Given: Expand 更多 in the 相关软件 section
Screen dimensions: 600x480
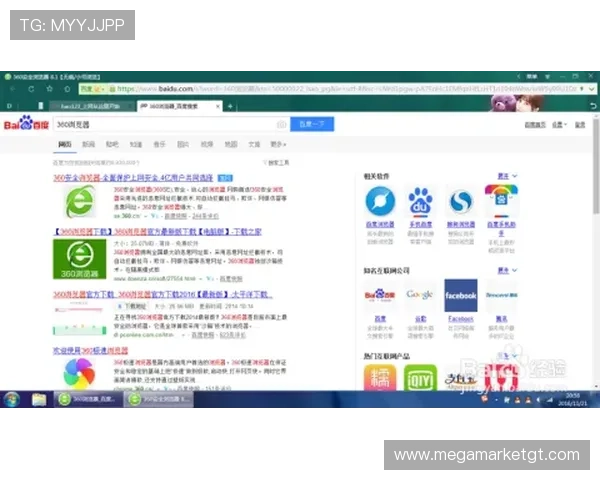Looking at the screenshot, I should point(507,176).
